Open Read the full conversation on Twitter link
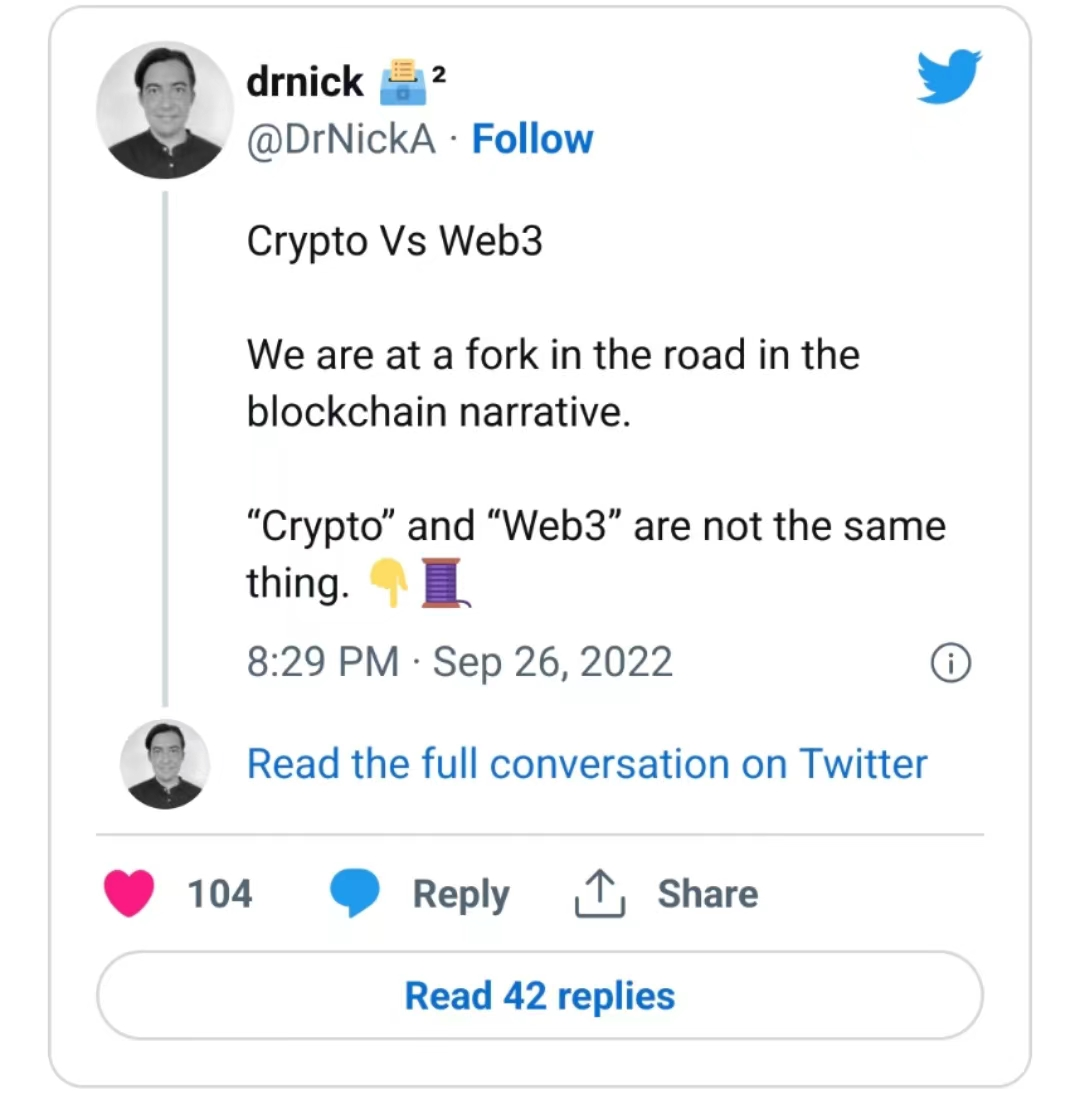The width and height of the screenshot is (1080, 1100). (x=587, y=763)
